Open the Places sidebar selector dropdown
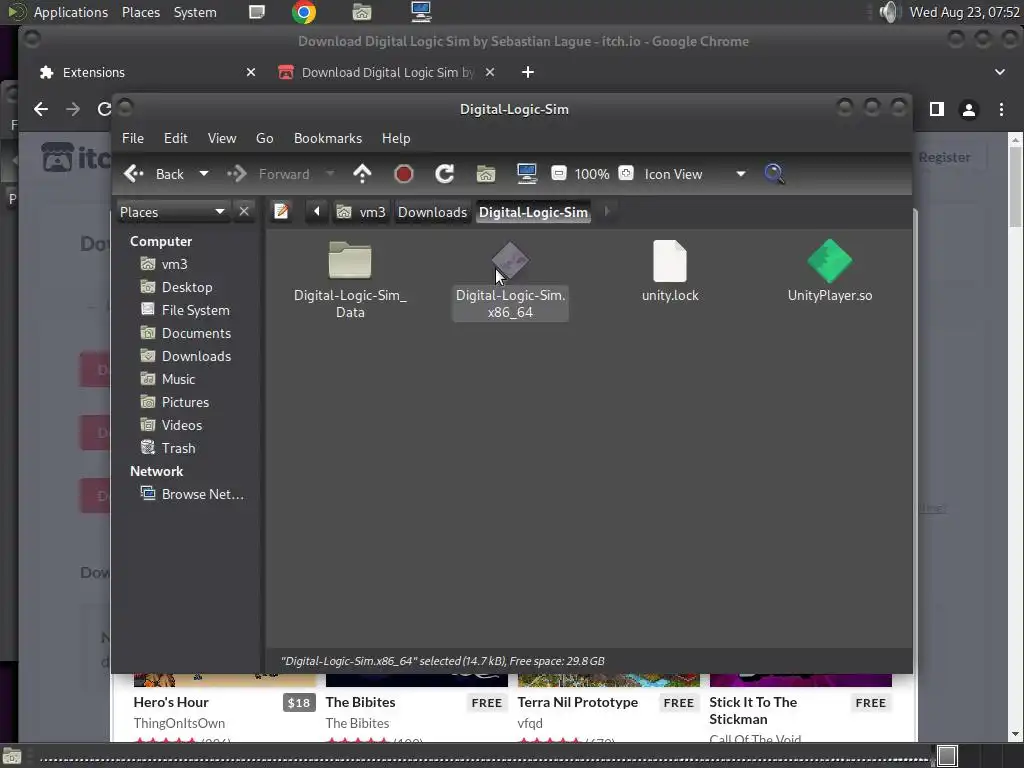 click(x=172, y=212)
